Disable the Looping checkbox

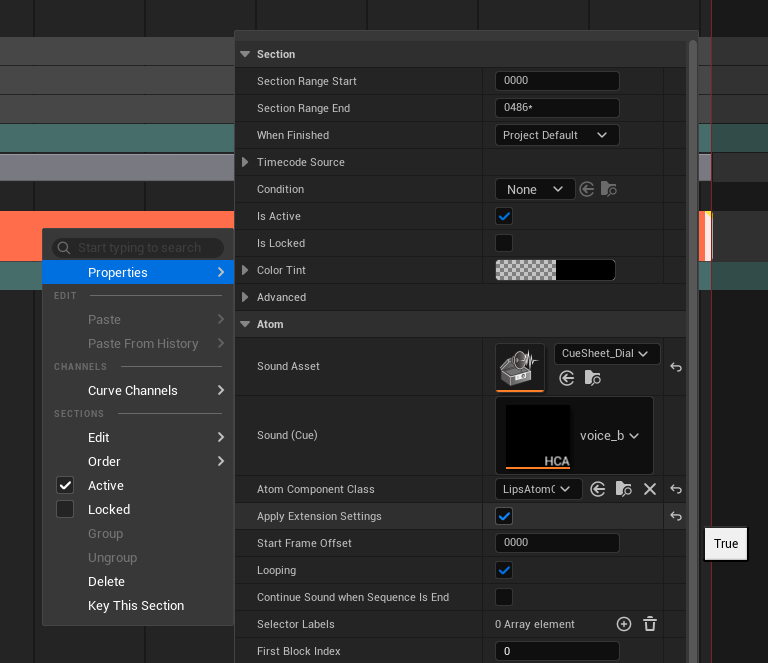504,570
